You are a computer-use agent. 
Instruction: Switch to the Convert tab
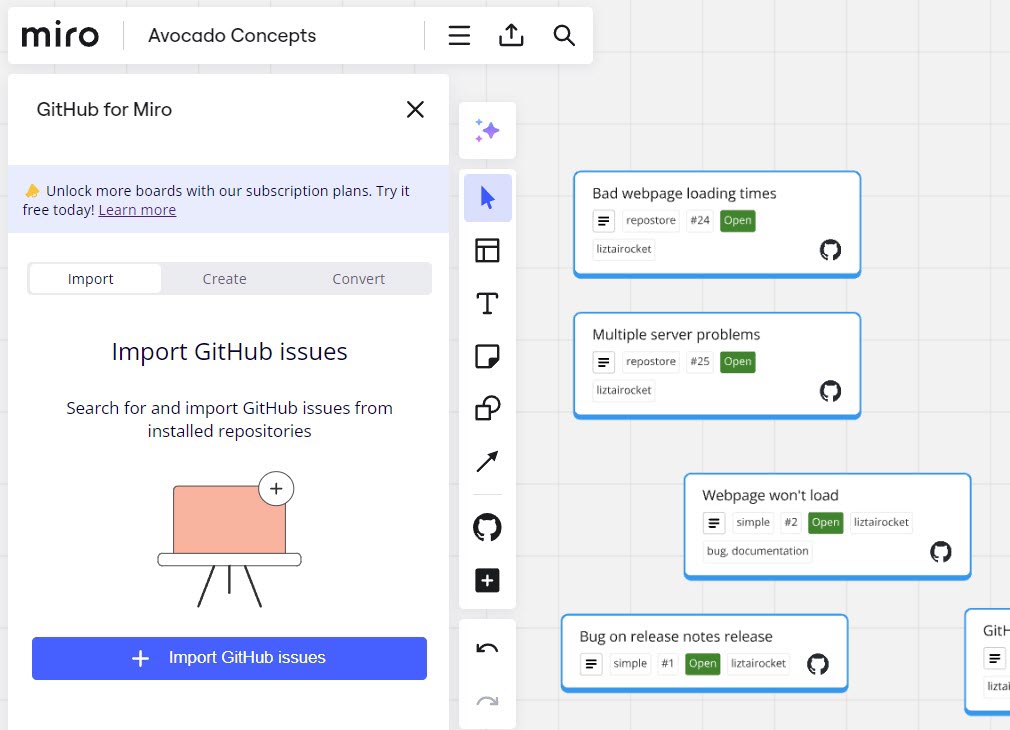[x=358, y=278]
